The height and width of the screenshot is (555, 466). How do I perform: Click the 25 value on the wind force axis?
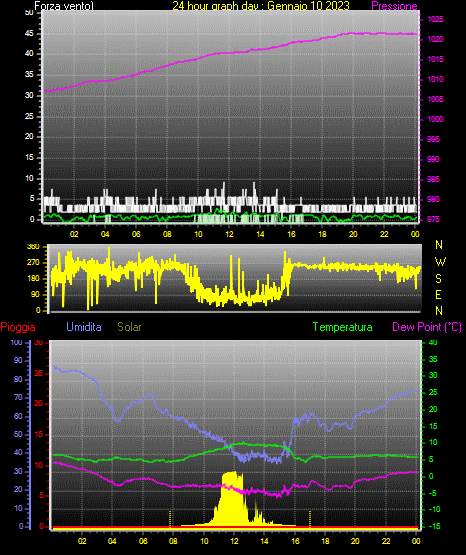tap(29, 116)
